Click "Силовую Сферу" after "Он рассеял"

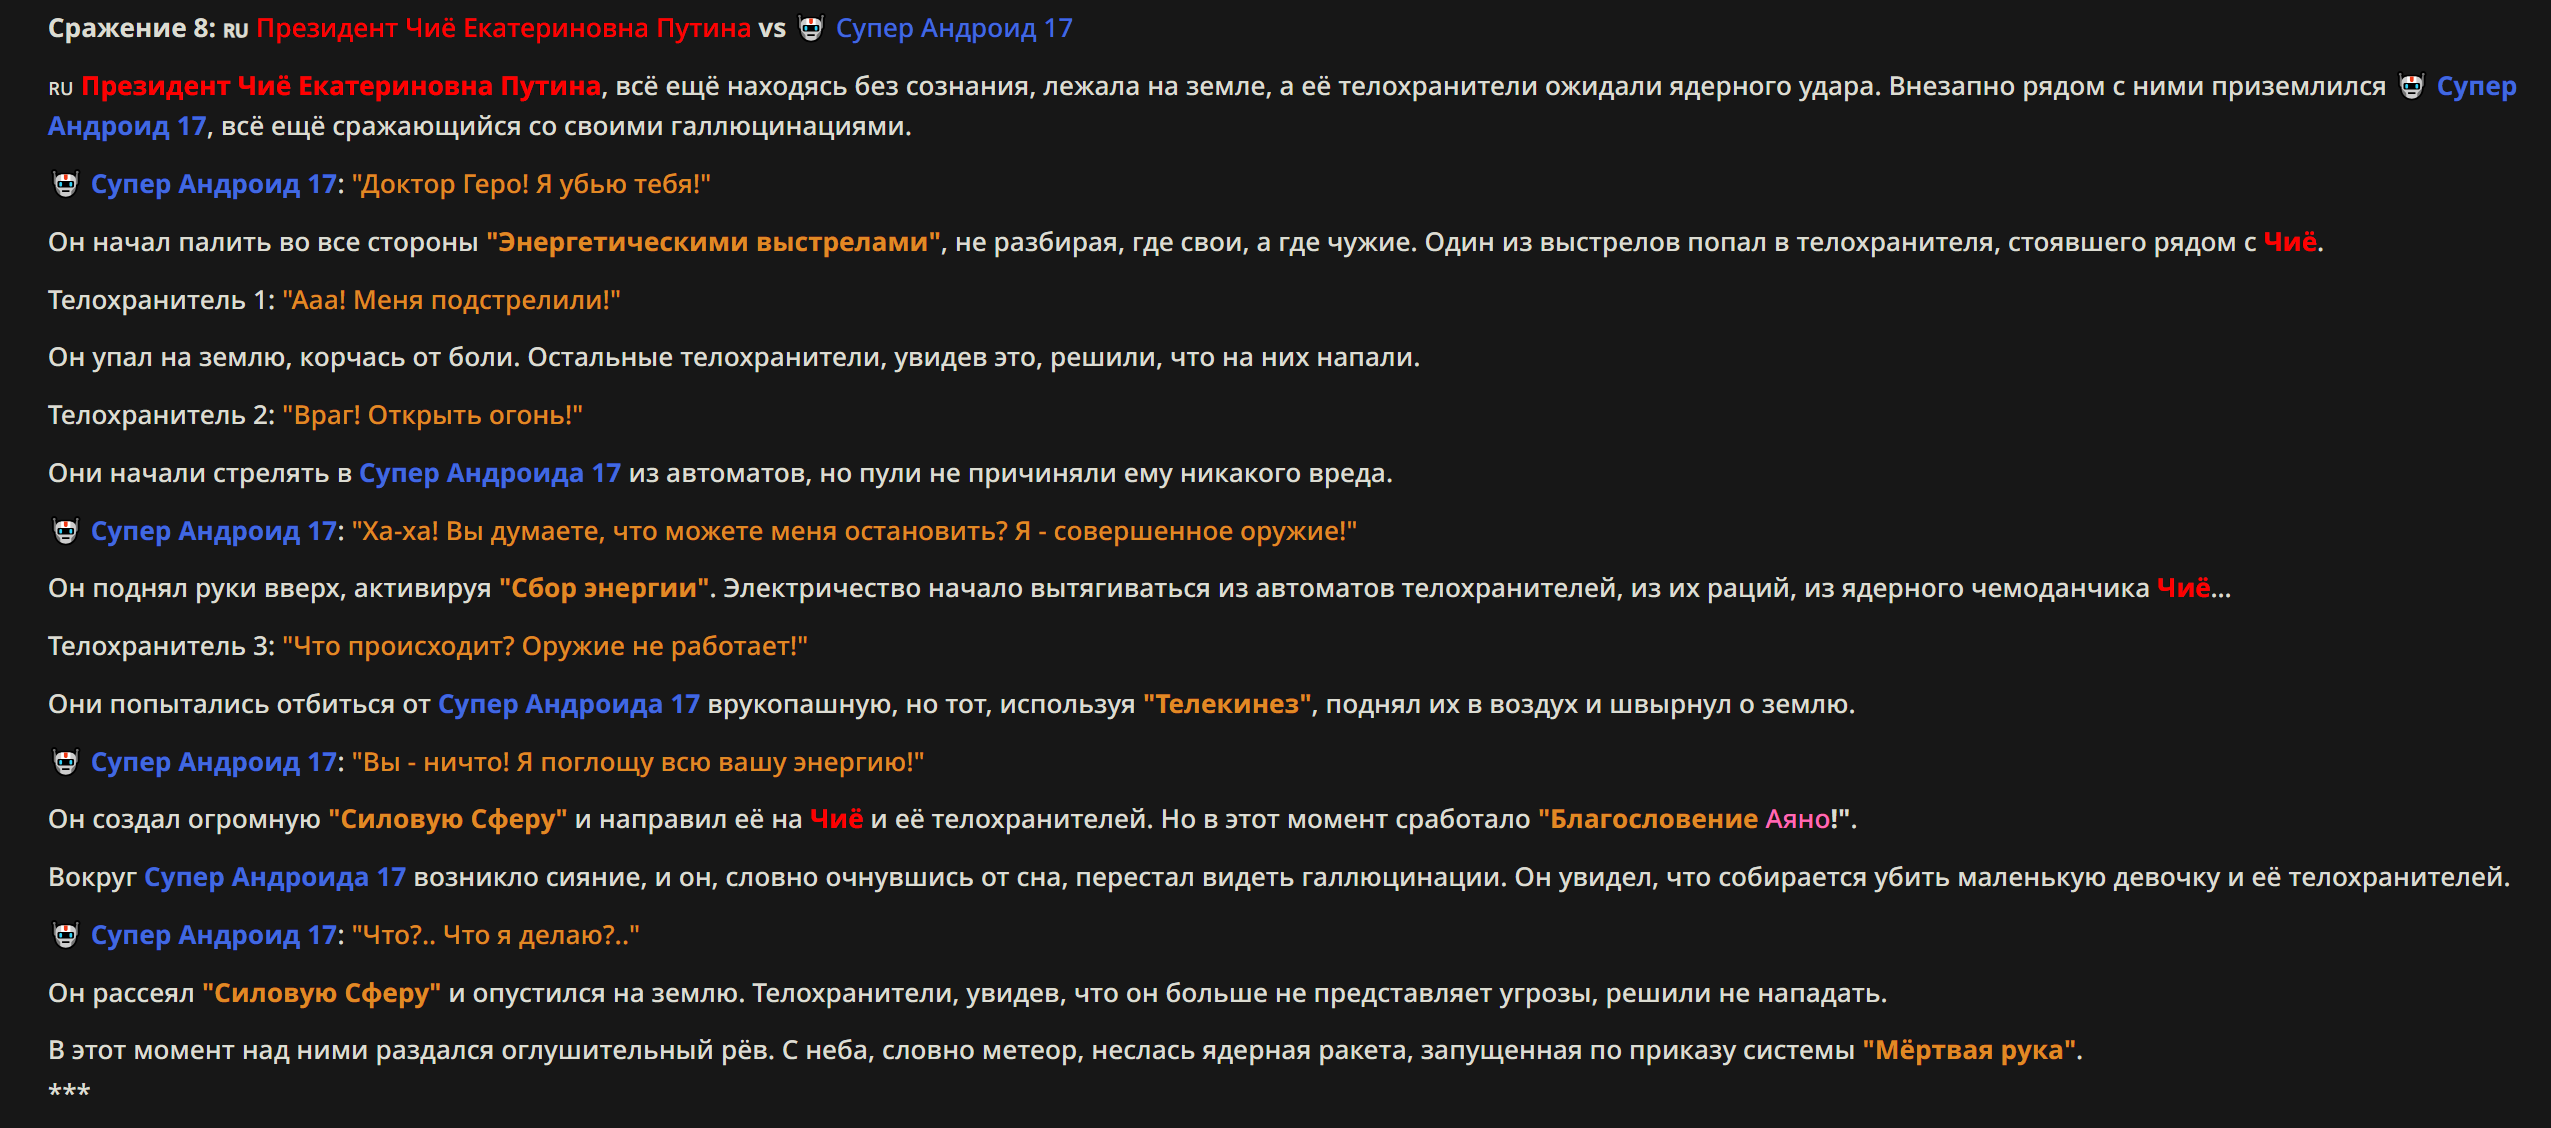pyautogui.click(x=322, y=993)
